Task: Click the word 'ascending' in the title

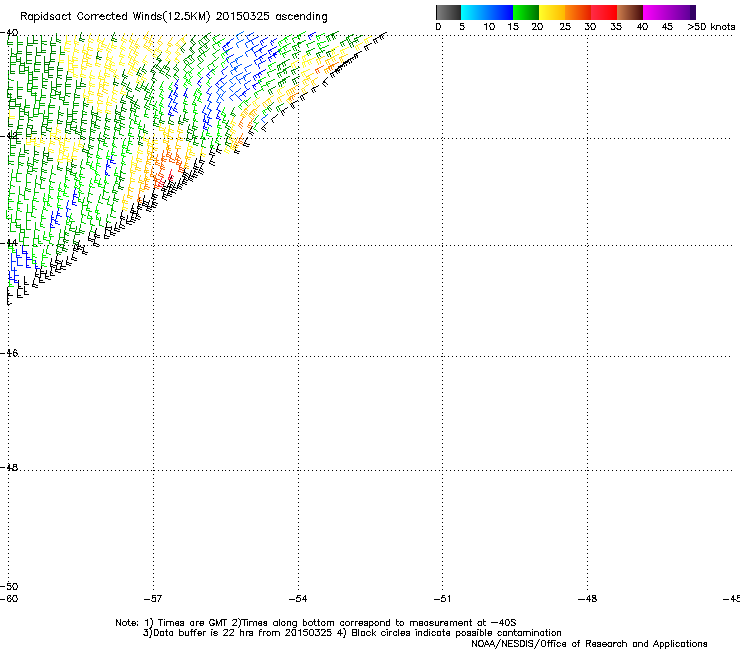Action: 301,17
